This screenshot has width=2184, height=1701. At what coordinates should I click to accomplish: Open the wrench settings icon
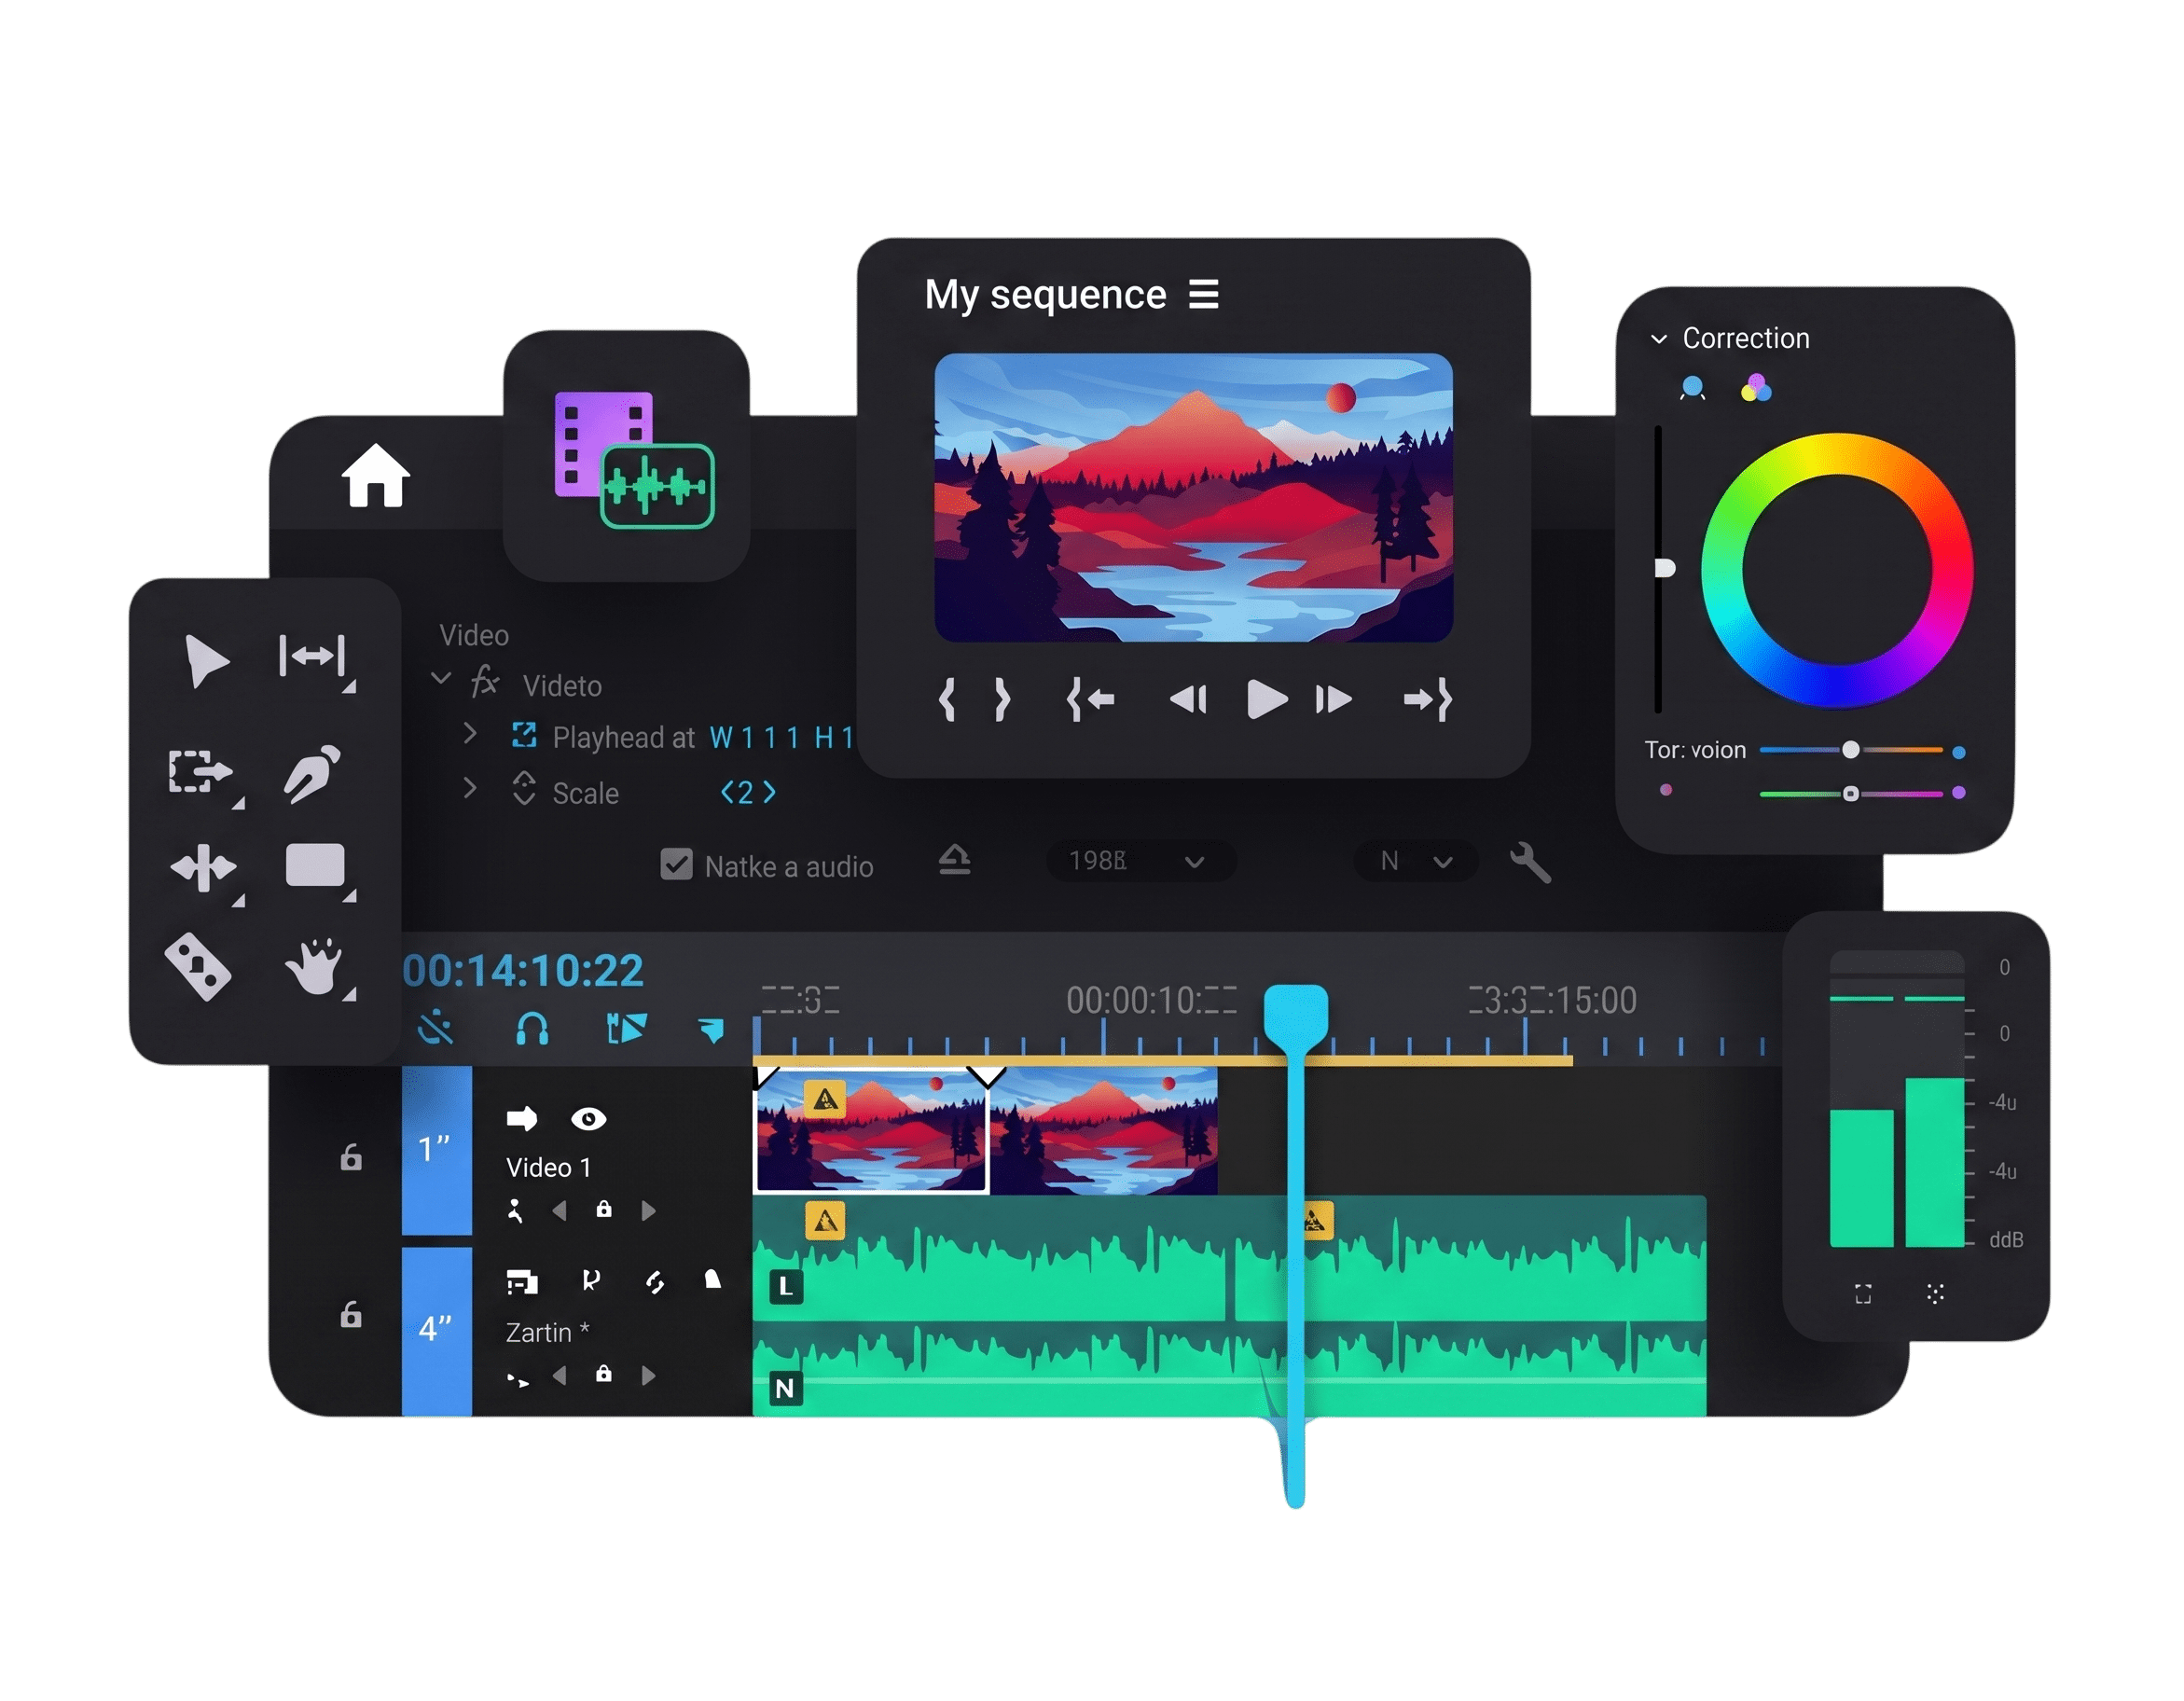point(1530,862)
